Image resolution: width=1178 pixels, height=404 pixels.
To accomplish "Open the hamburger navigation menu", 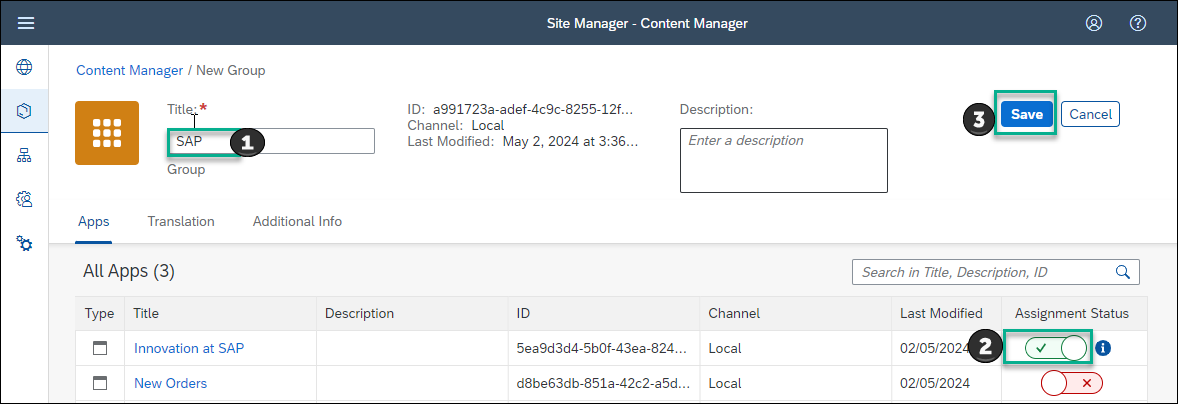I will pos(26,23).
